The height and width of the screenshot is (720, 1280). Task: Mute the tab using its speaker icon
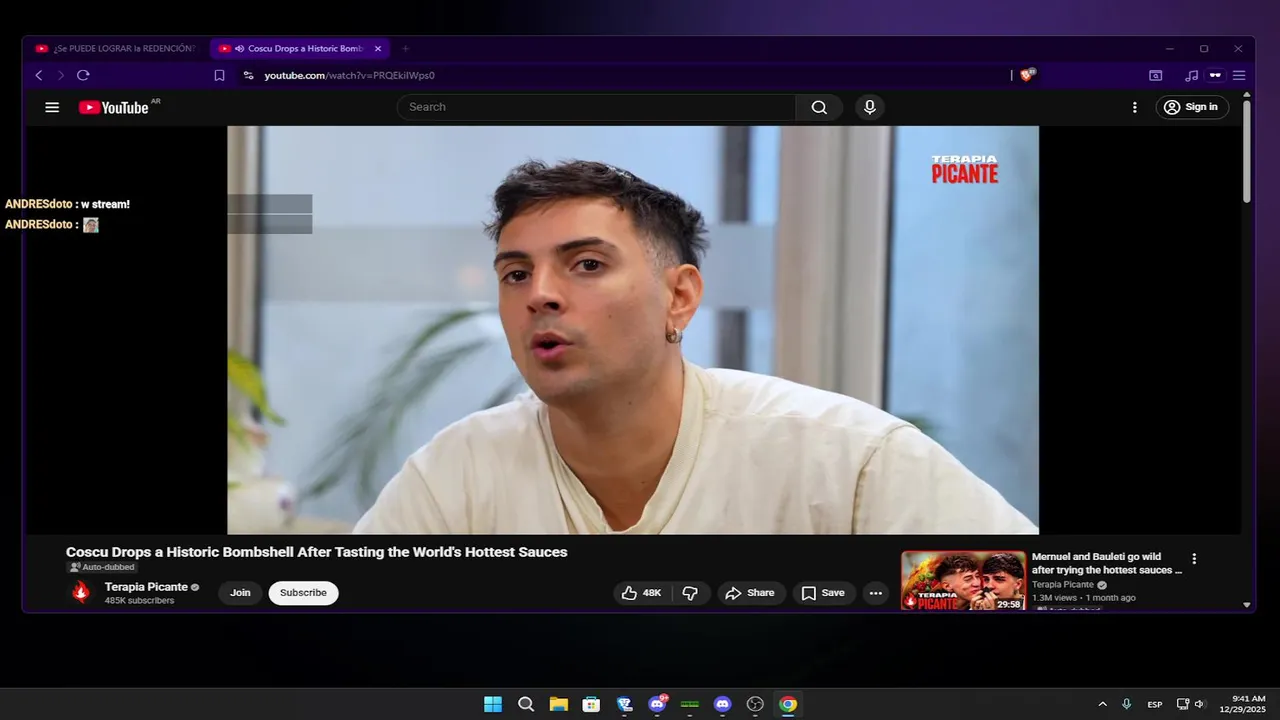coord(240,48)
